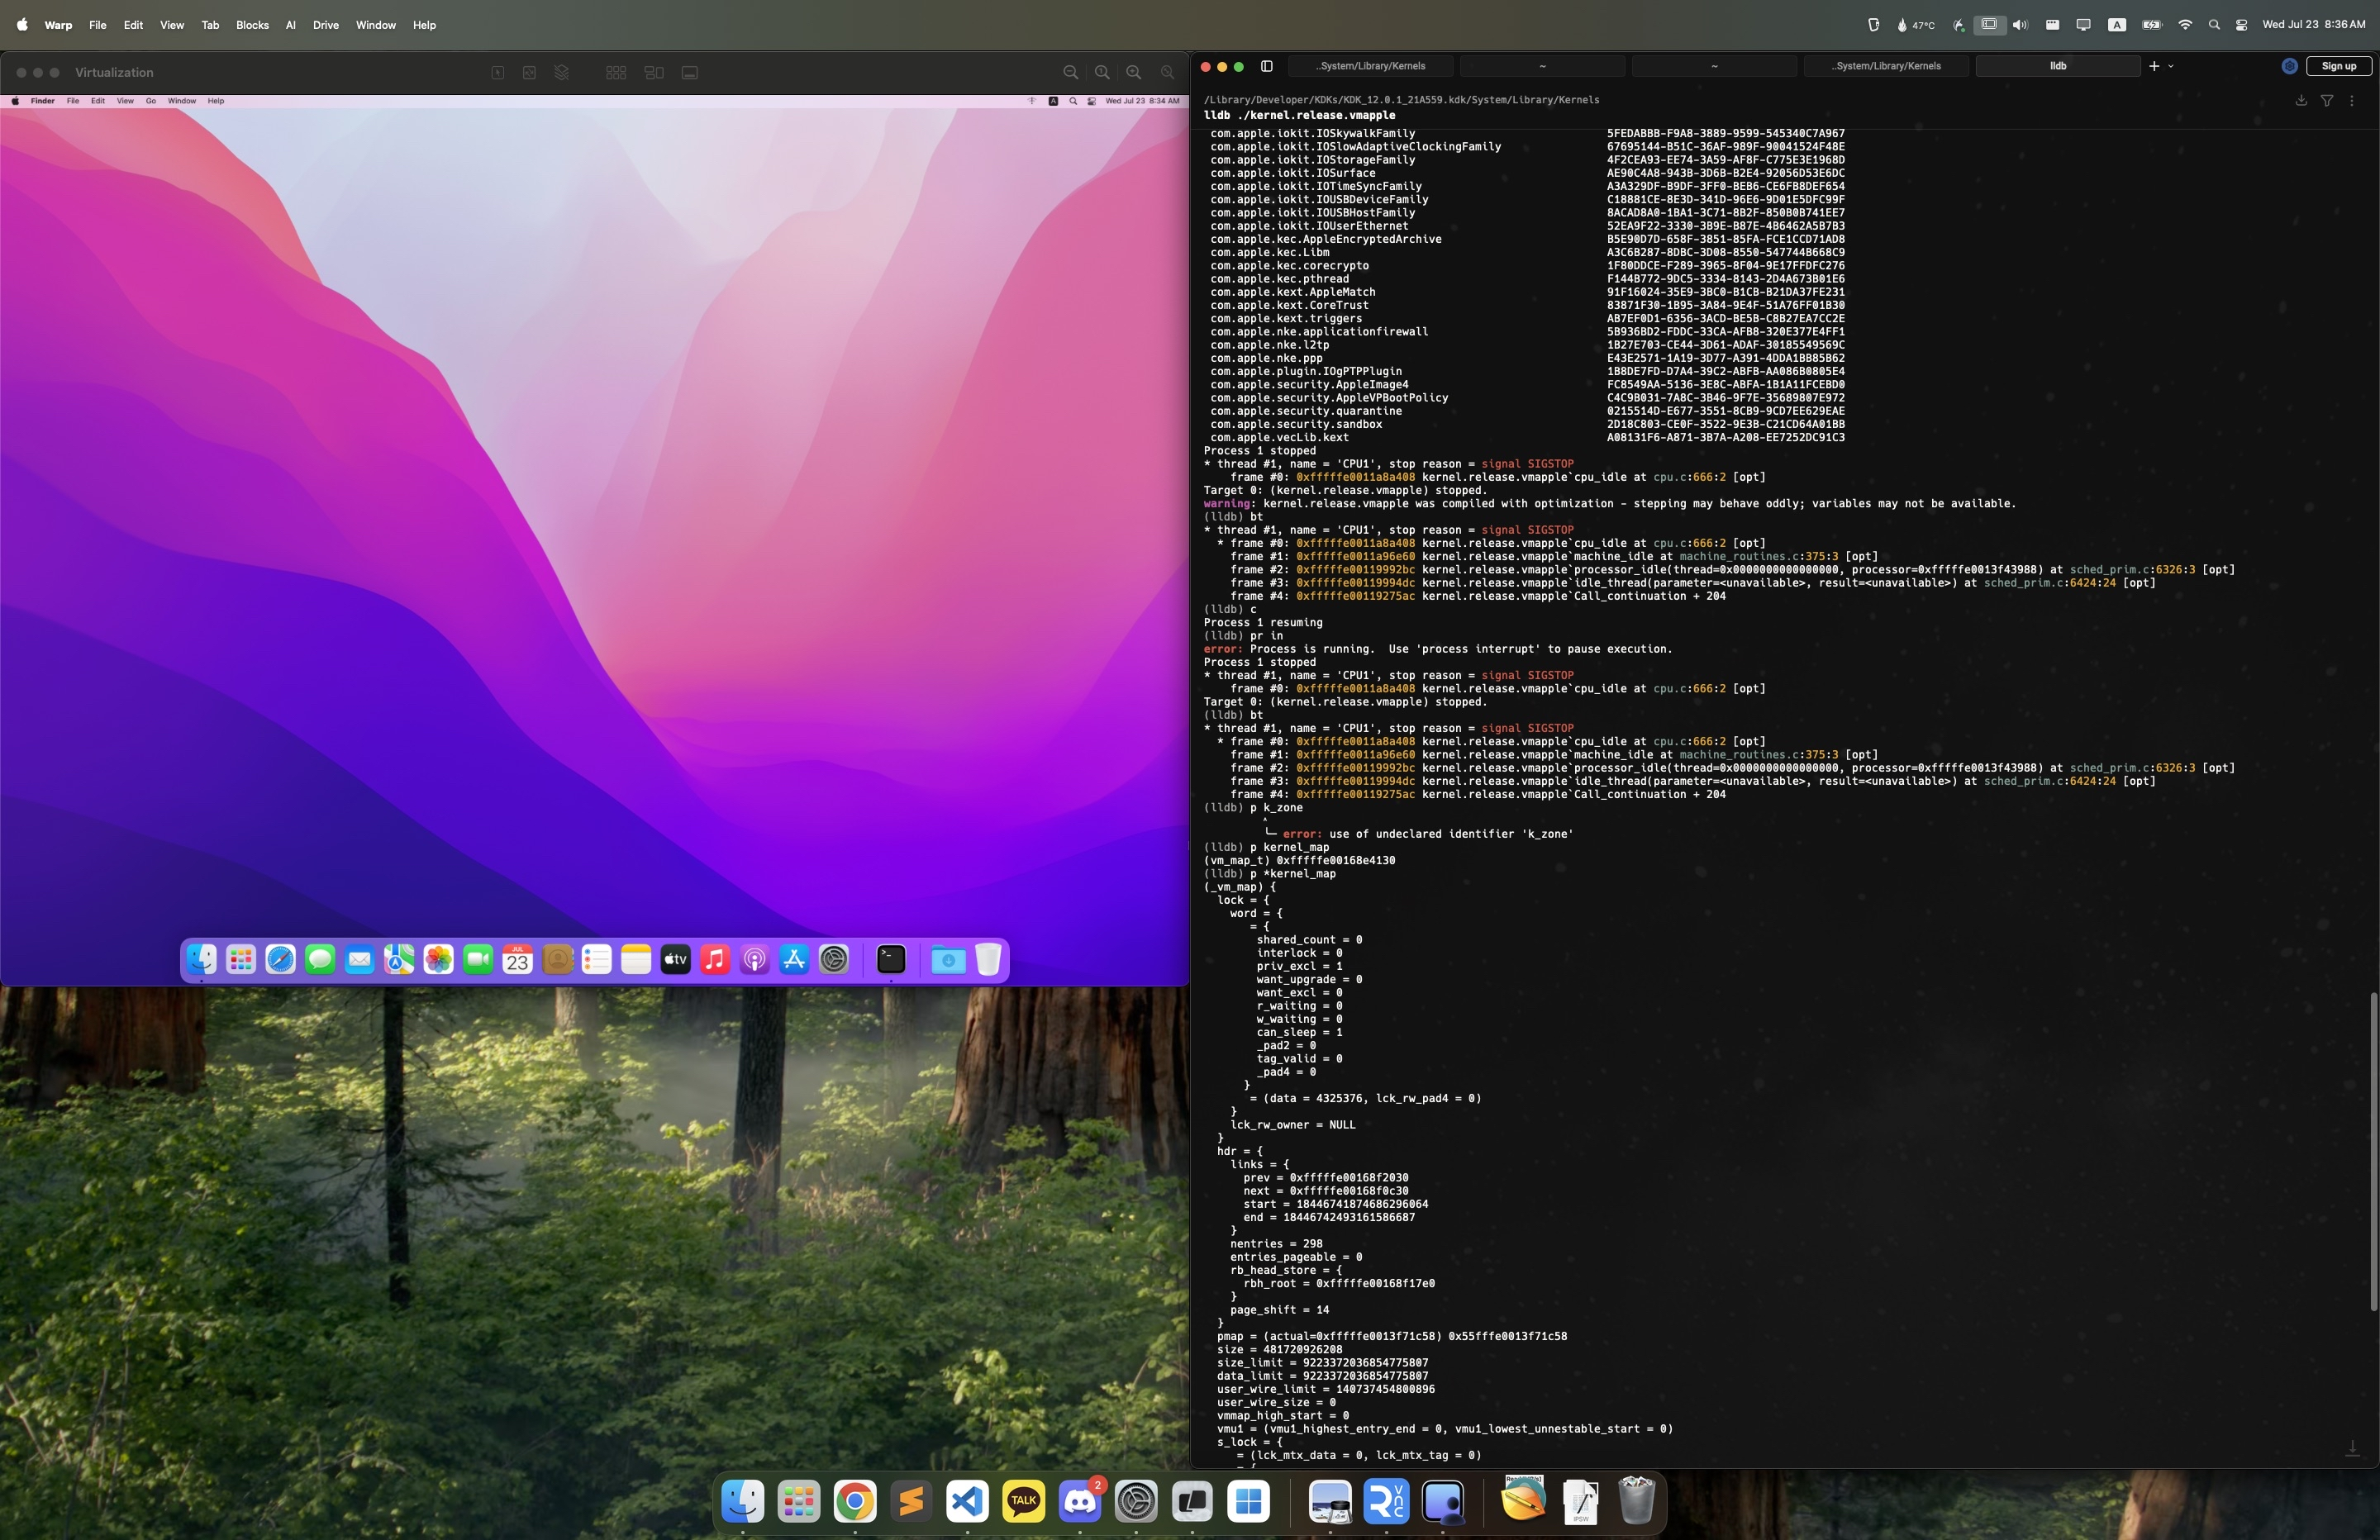This screenshot has width=2380, height=1540.
Task: Click actual size zoom magnifier in Virtualization toolbar
Action: (1102, 73)
